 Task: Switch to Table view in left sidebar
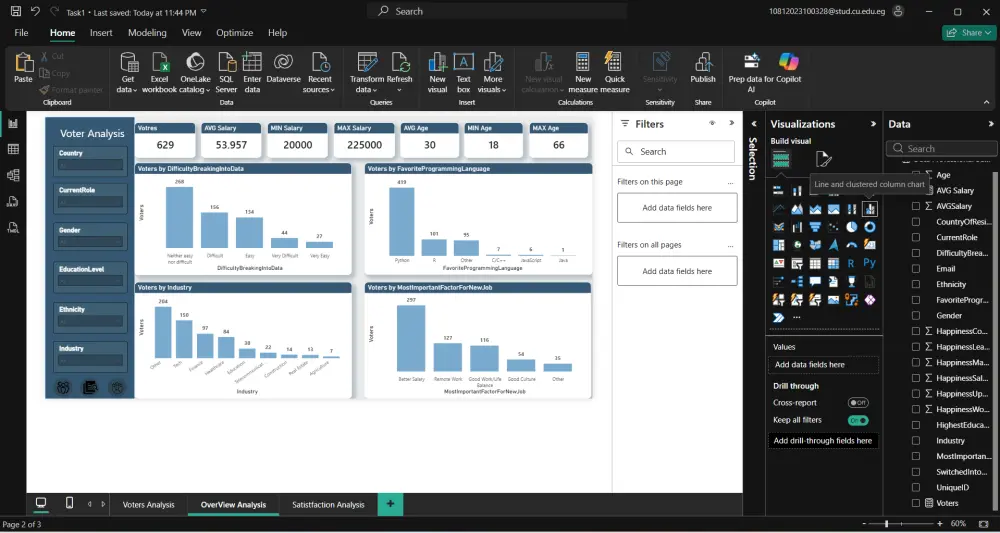pyautogui.click(x=13, y=149)
